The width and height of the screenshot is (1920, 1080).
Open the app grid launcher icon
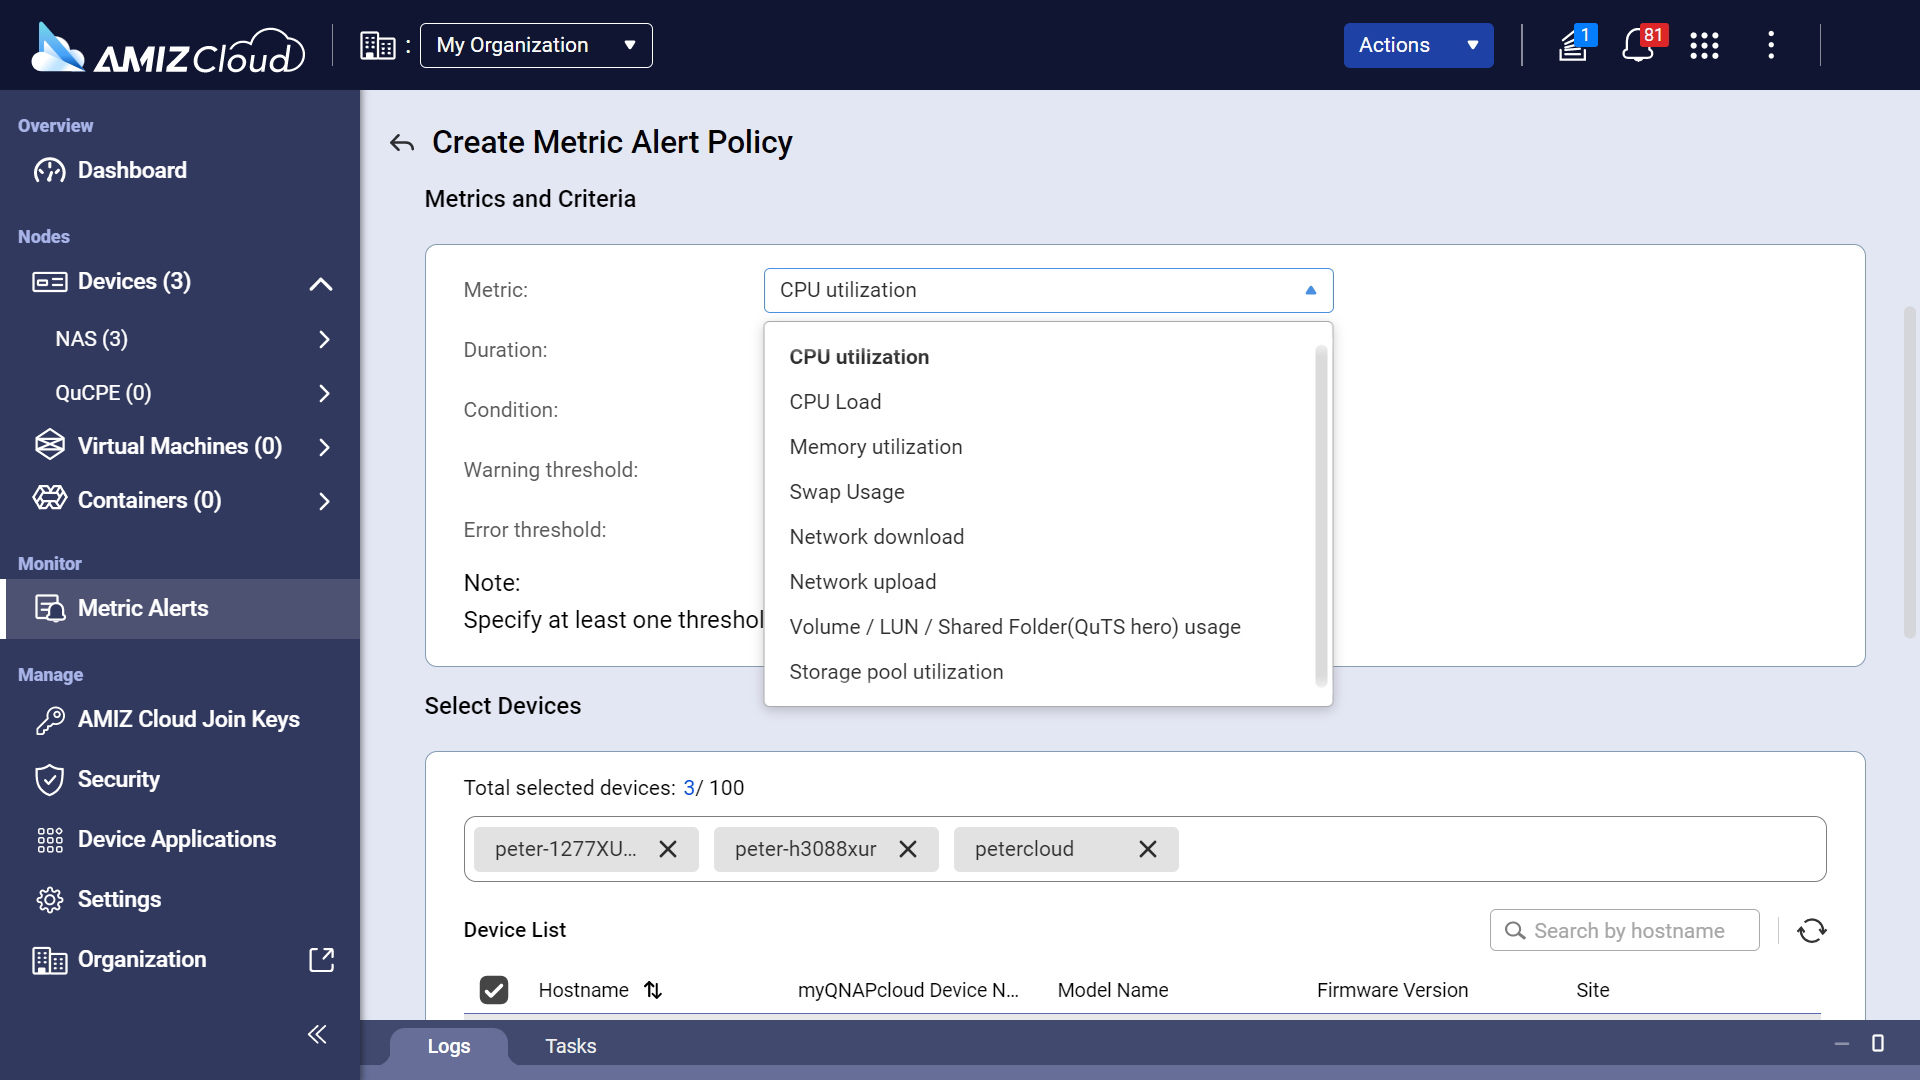tap(1704, 46)
